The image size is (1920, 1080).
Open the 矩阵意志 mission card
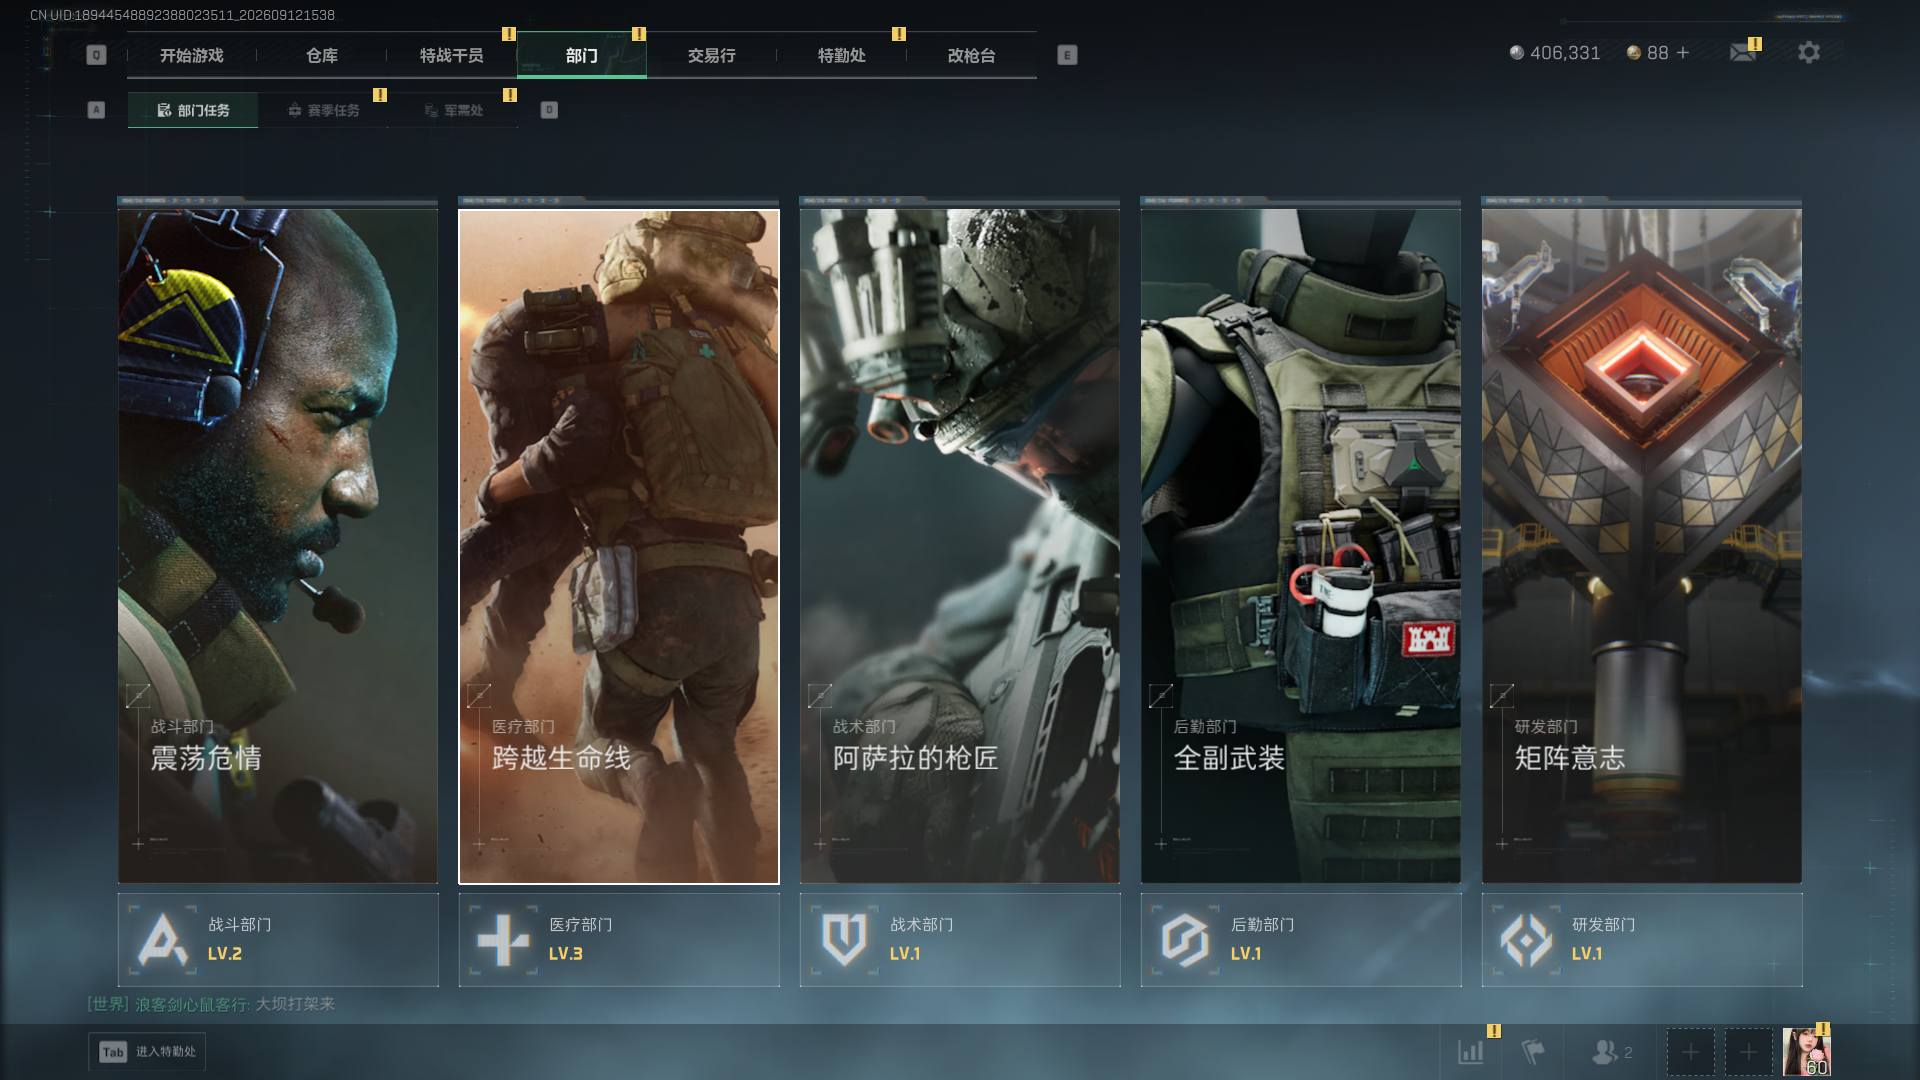pyautogui.click(x=1642, y=546)
